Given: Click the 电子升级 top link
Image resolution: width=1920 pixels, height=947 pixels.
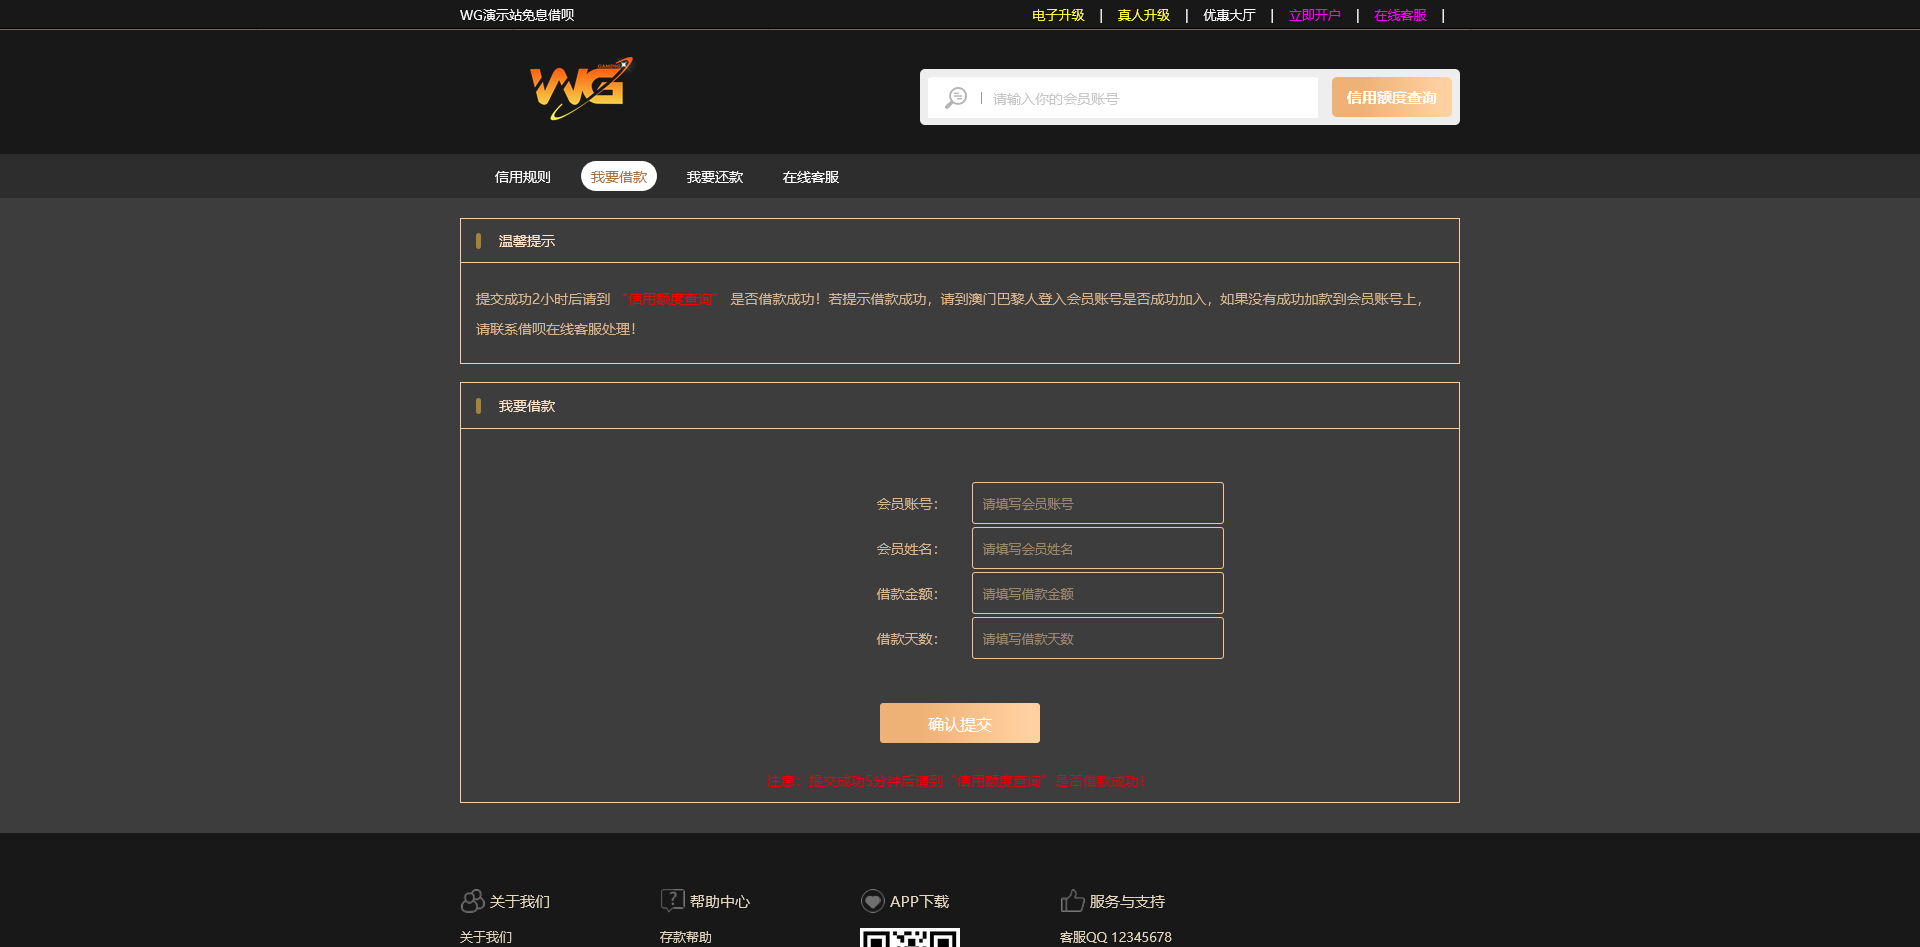Looking at the screenshot, I should coord(1058,15).
